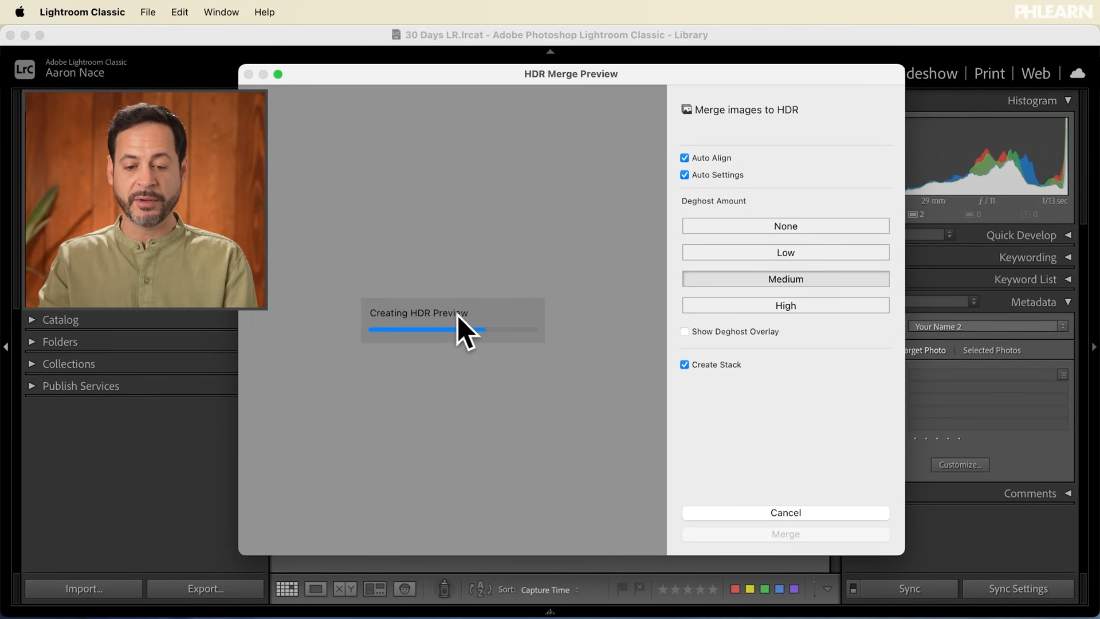Toggle the A-Z sort direction icon

point(480,589)
